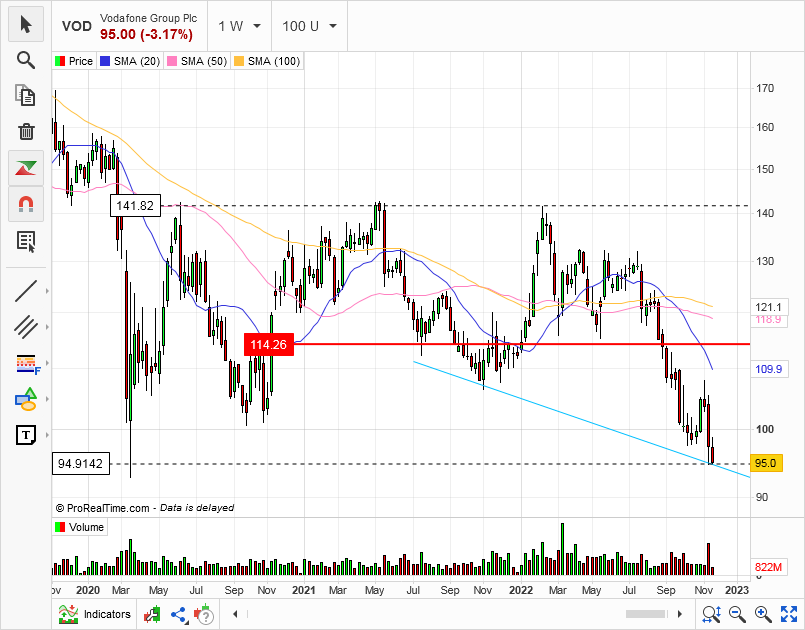
Task: Click the zoom in magnifier icon
Action: [x=763, y=614]
